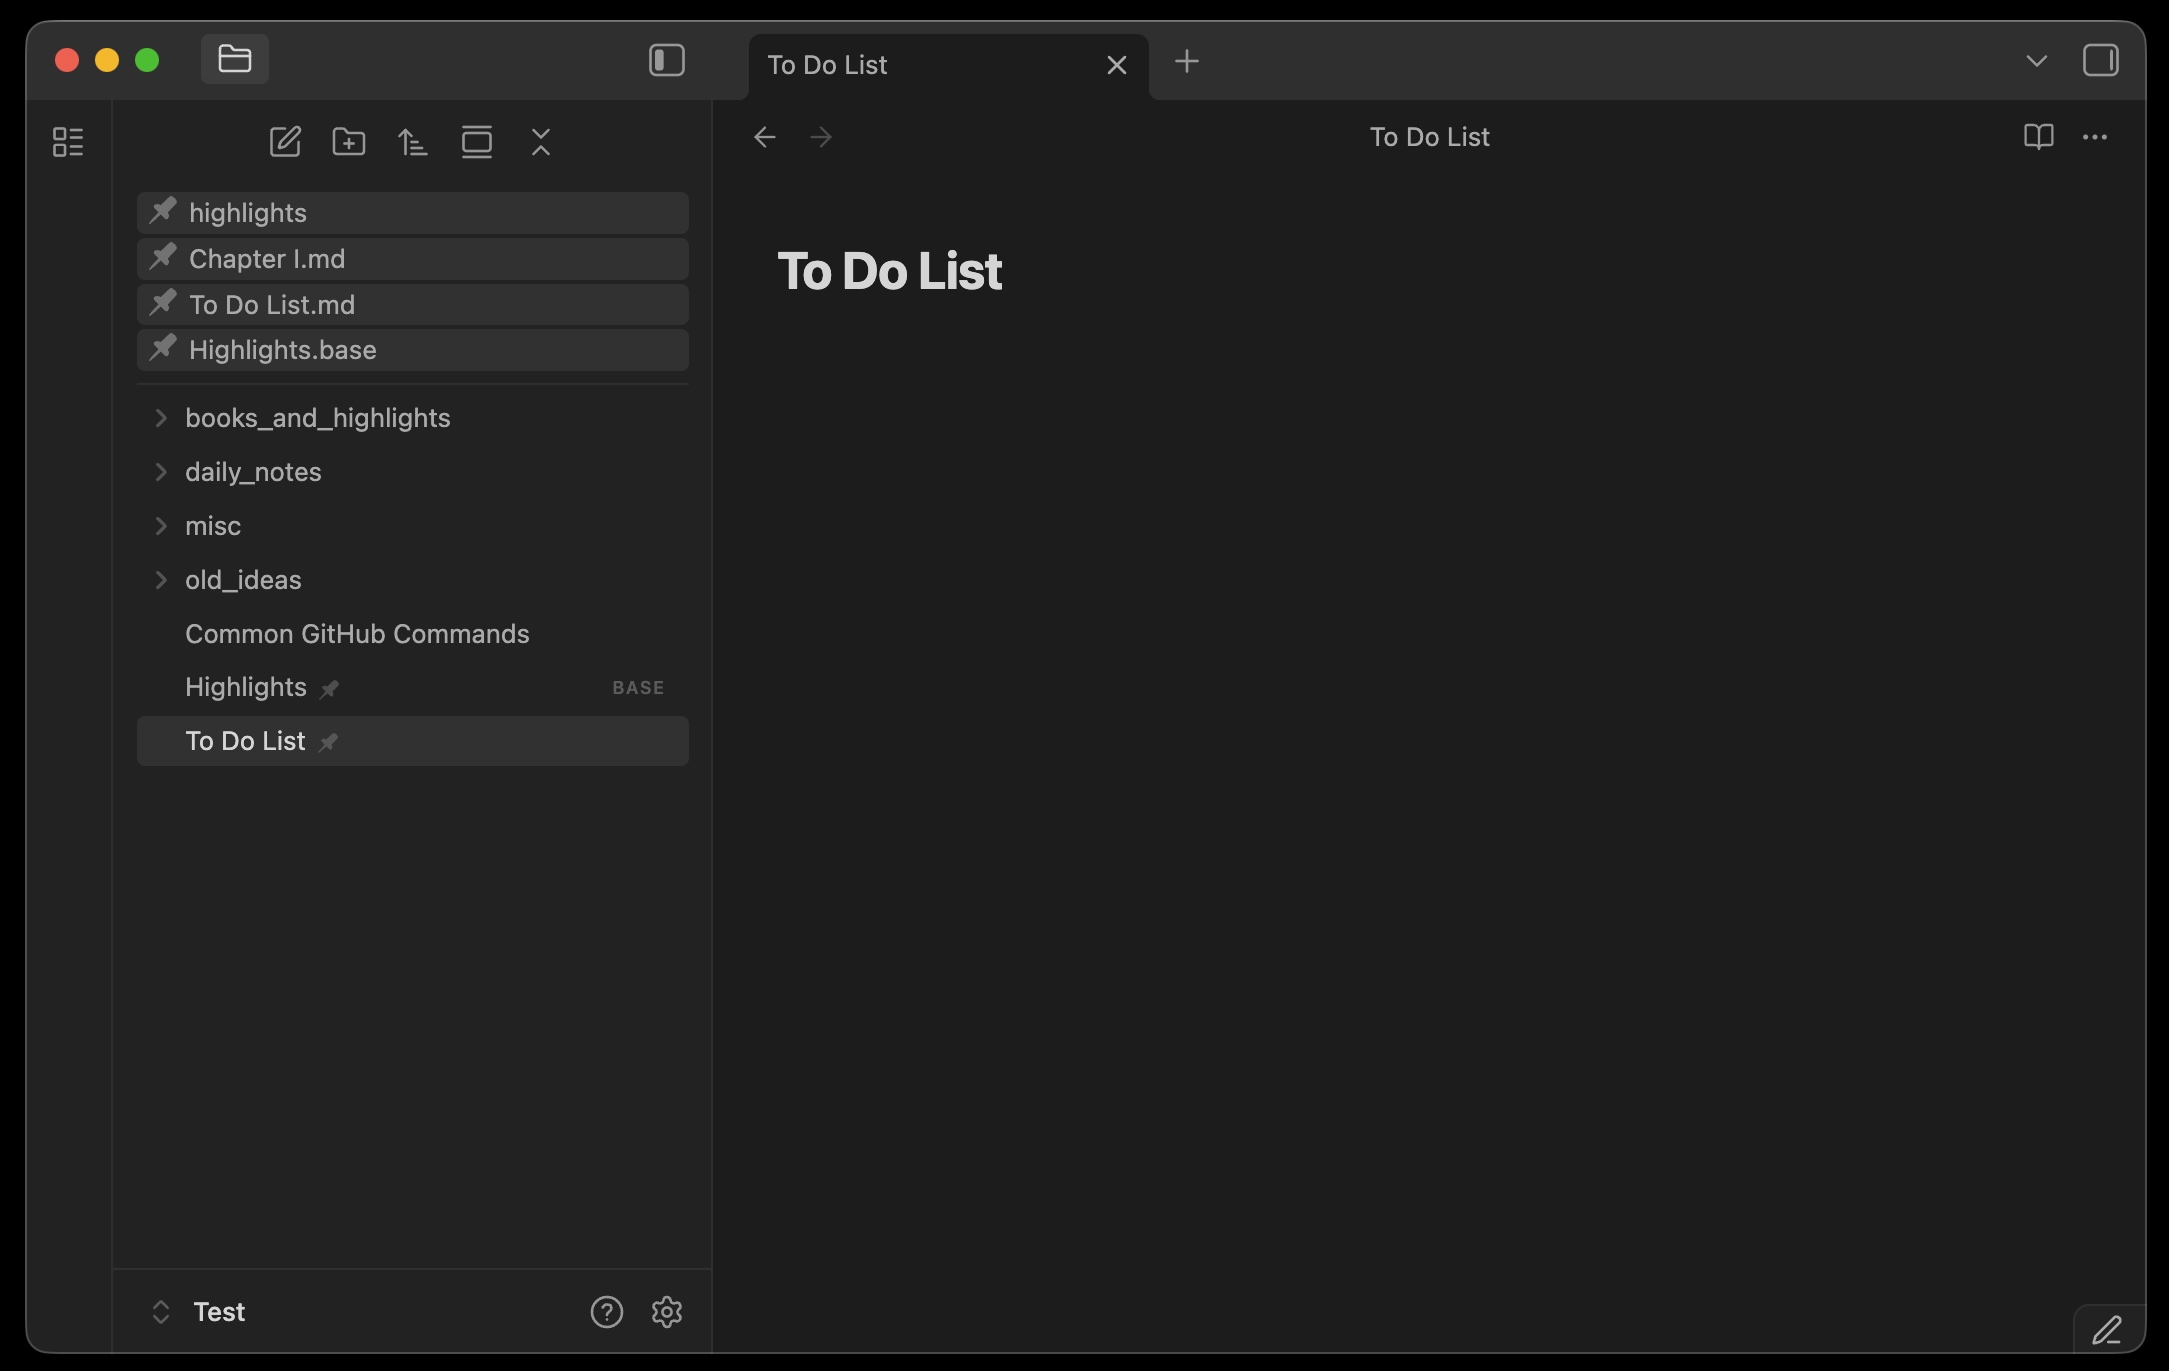Viewport: 2169px width, 1371px height.
Task: Open a new tab with the plus button
Action: pos(1187,62)
